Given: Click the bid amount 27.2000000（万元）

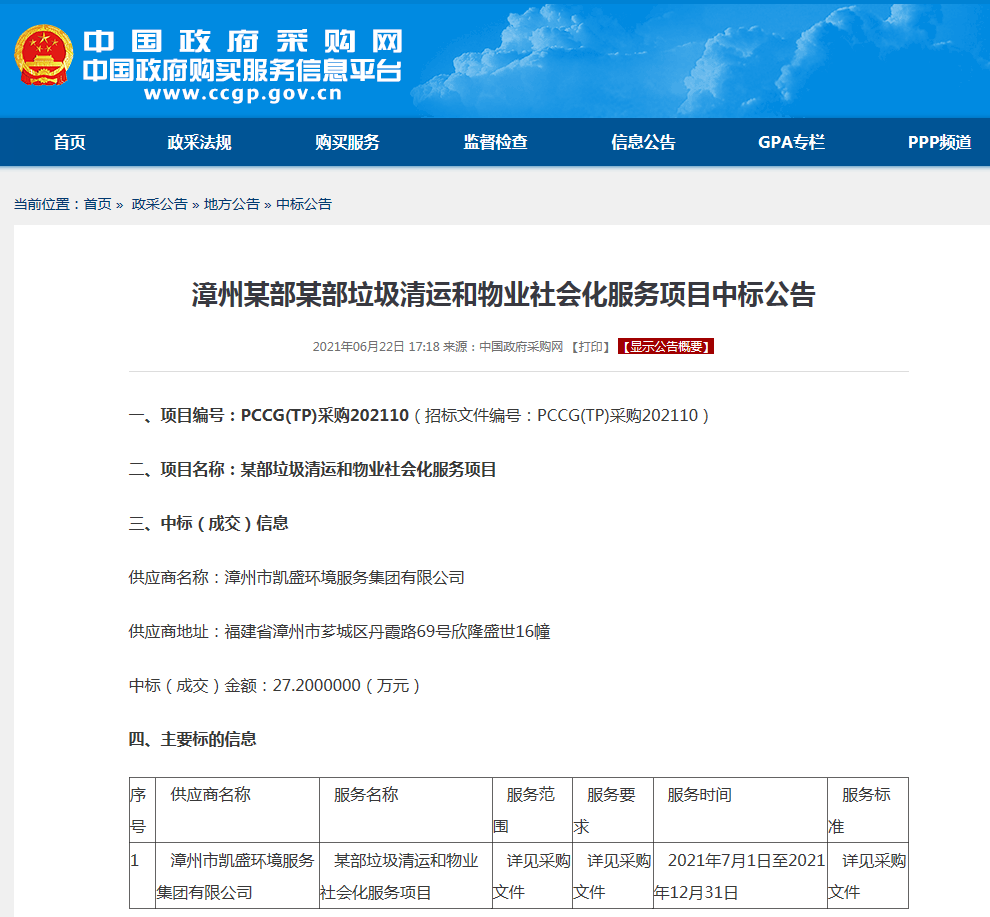Looking at the screenshot, I should [x=347, y=685].
